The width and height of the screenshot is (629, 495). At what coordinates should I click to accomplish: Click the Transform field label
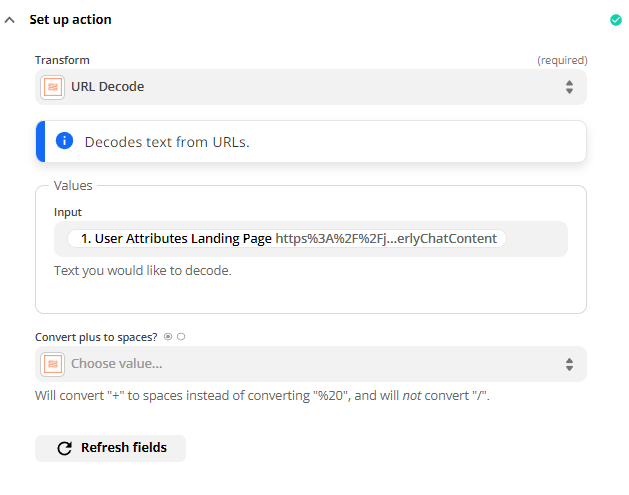pyautogui.click(x=62, y=60)
